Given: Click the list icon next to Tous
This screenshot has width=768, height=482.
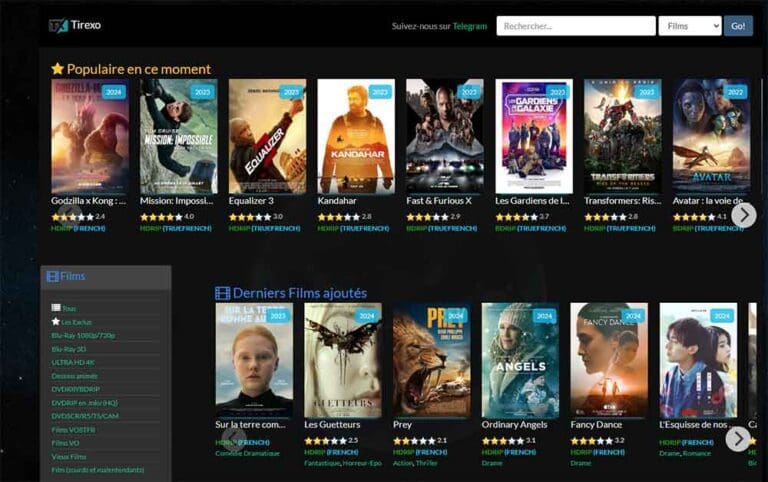Looking at the screenshot, I should point(56,308).
